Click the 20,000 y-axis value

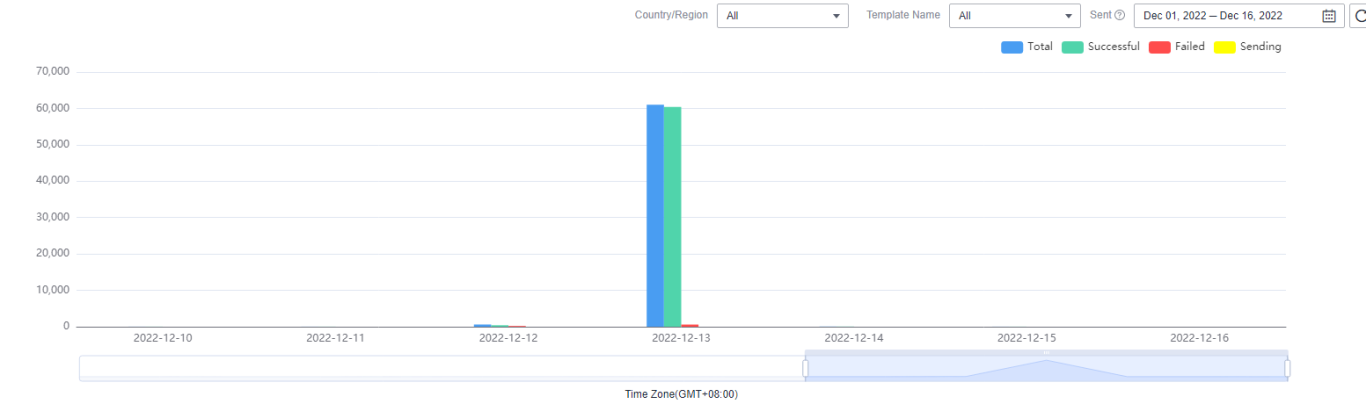51,253
